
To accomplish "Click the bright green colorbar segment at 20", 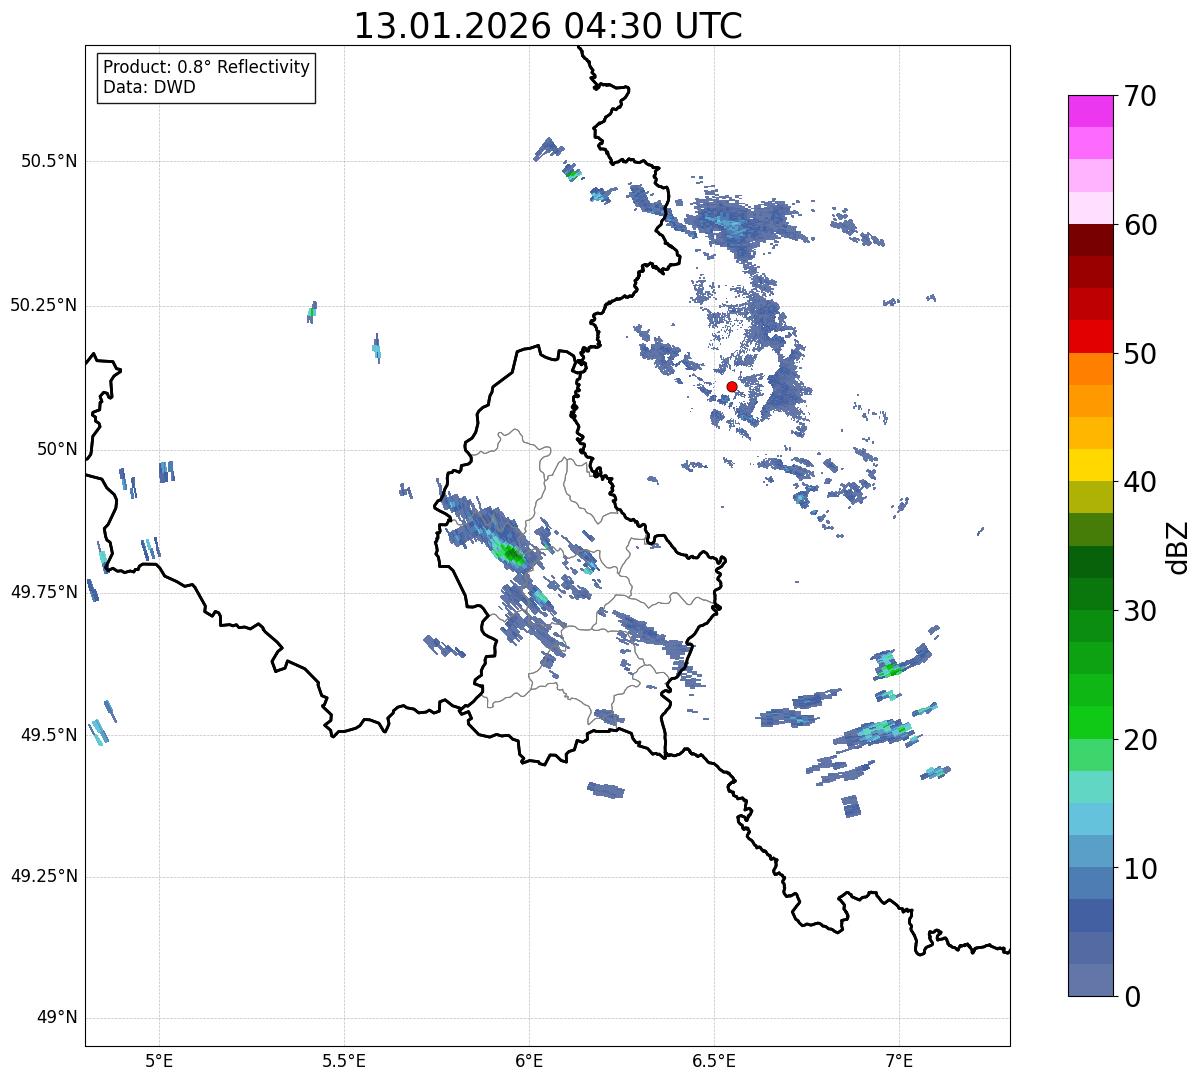I will 1091,722.
